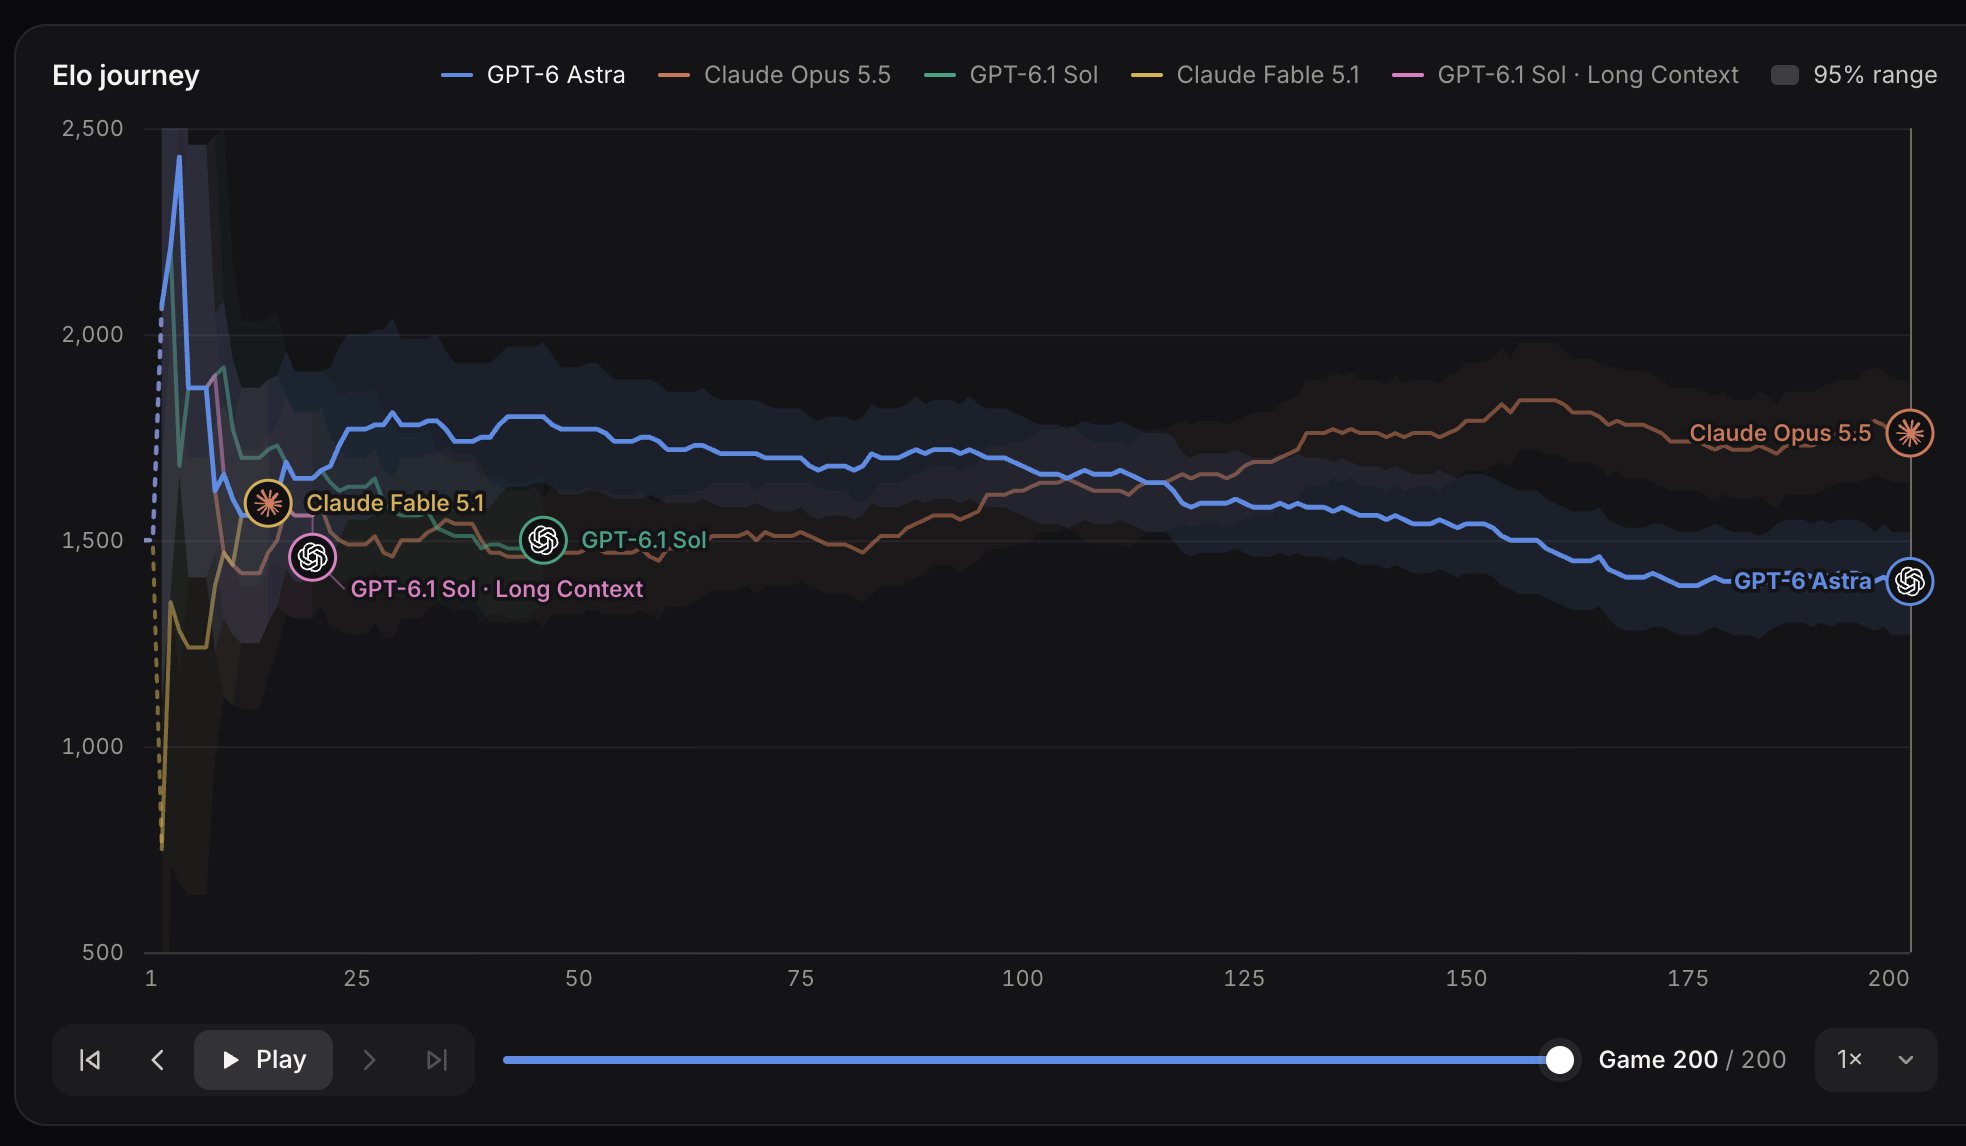The height and width of the screenshot is (1146, 1966).
Task: Click the GPT-6 Astra end-of-line marker icon
Action: [x=1910, y=581]
